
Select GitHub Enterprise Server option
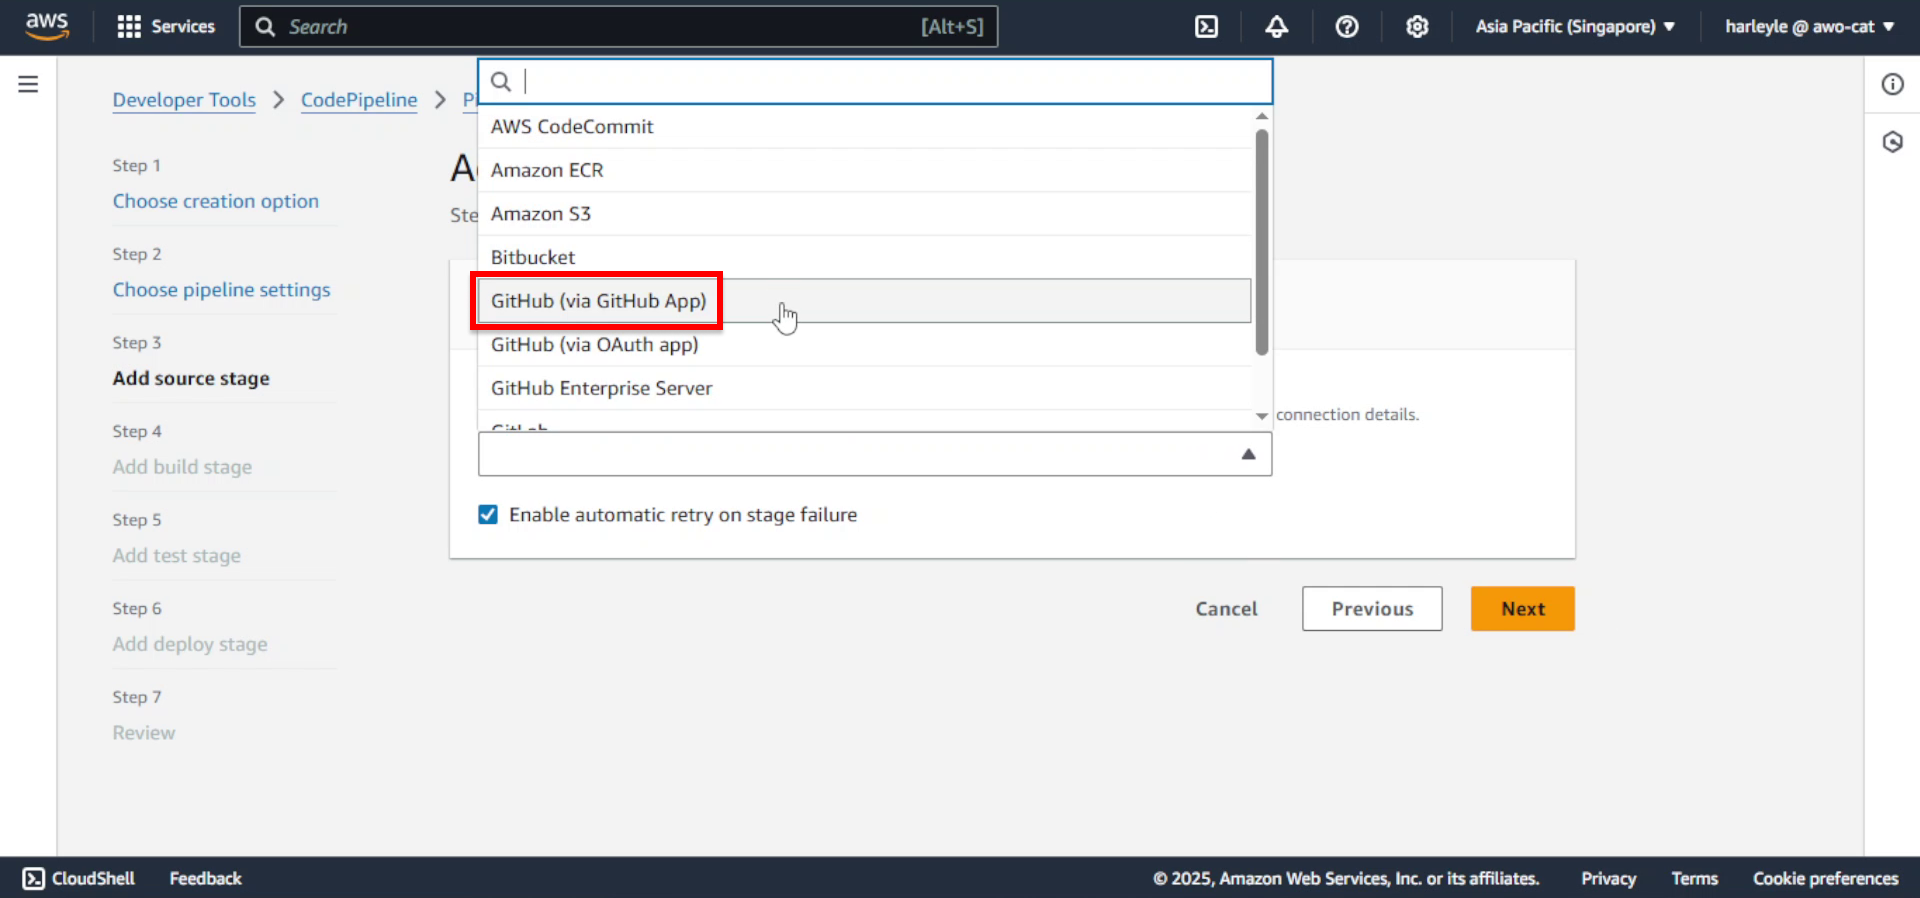[x=865, y=388]
